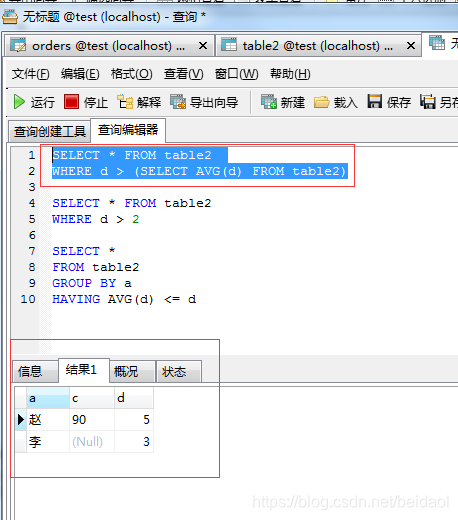Select the 结果1 result tab
Viewport: 458px width, 520px height.
coord(84,370)
